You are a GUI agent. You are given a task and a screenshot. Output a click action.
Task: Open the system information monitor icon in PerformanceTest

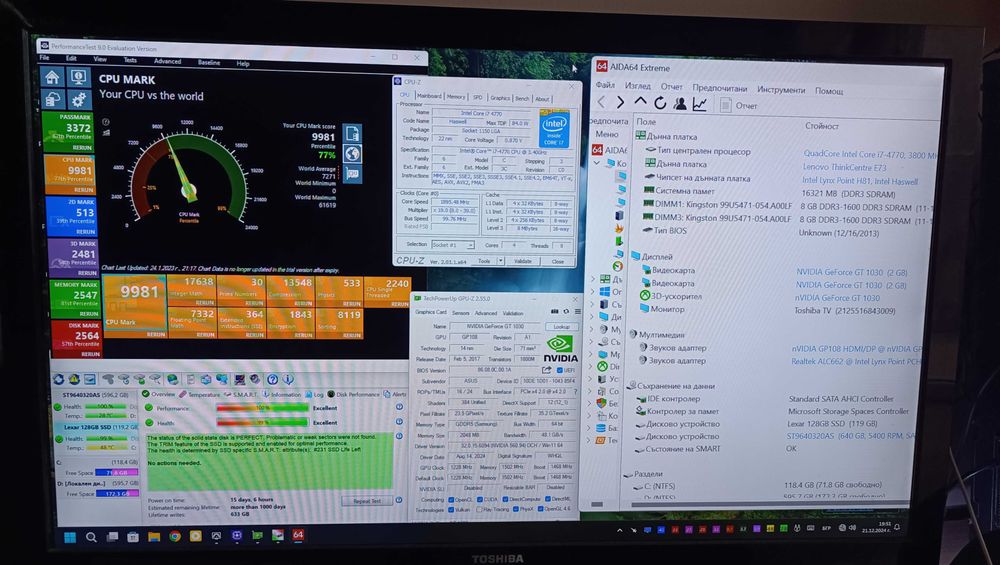(x=78, y=78)
